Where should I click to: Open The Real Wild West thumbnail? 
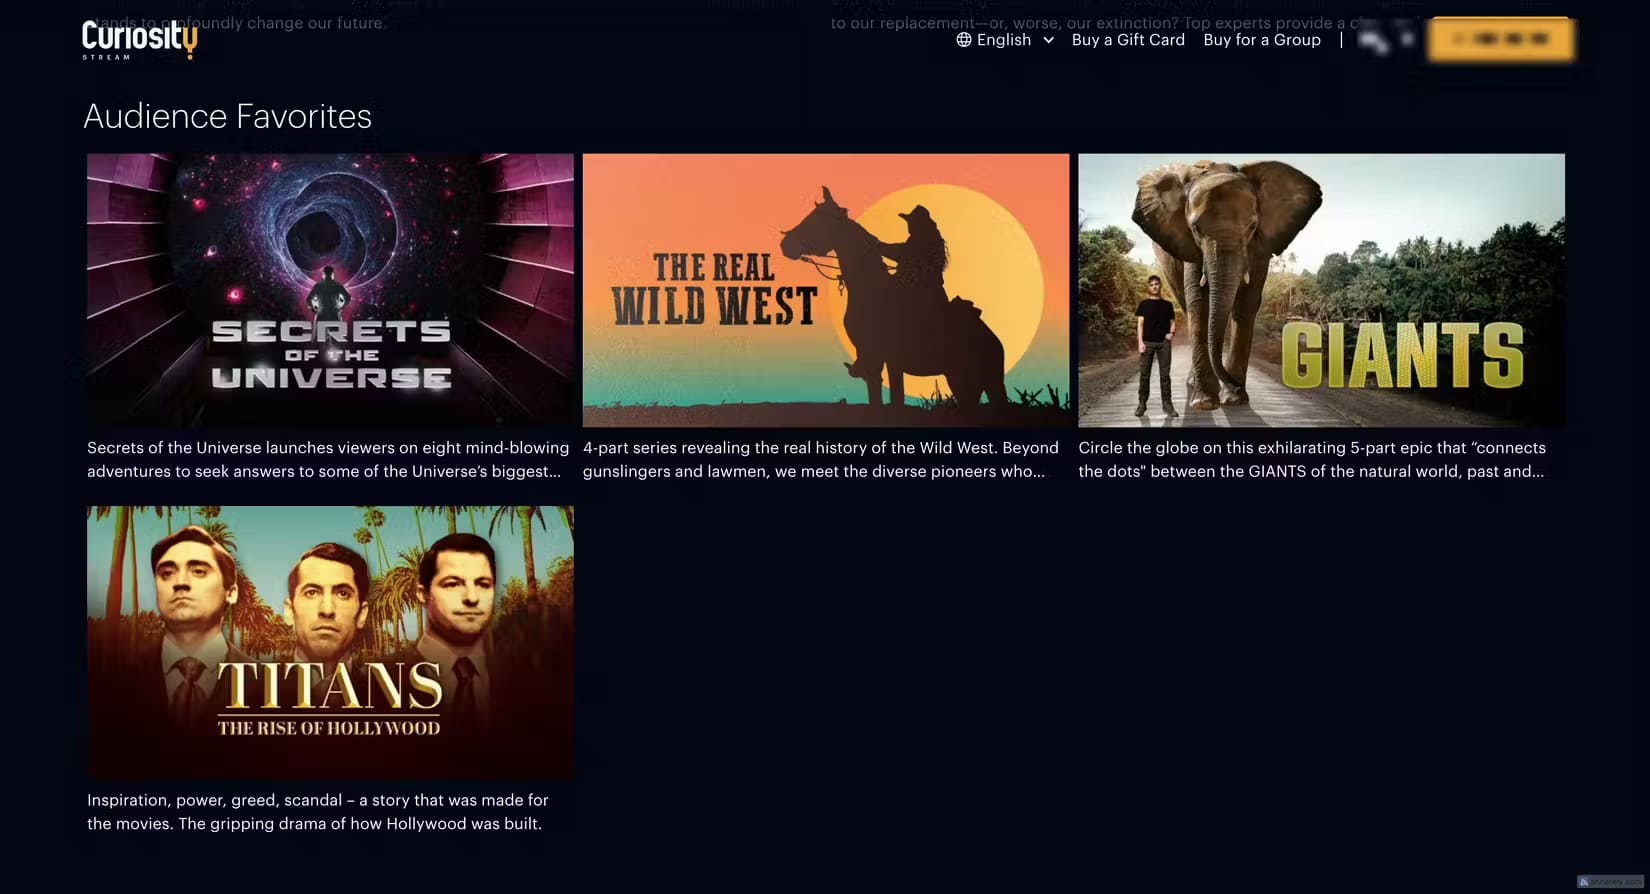826,290
